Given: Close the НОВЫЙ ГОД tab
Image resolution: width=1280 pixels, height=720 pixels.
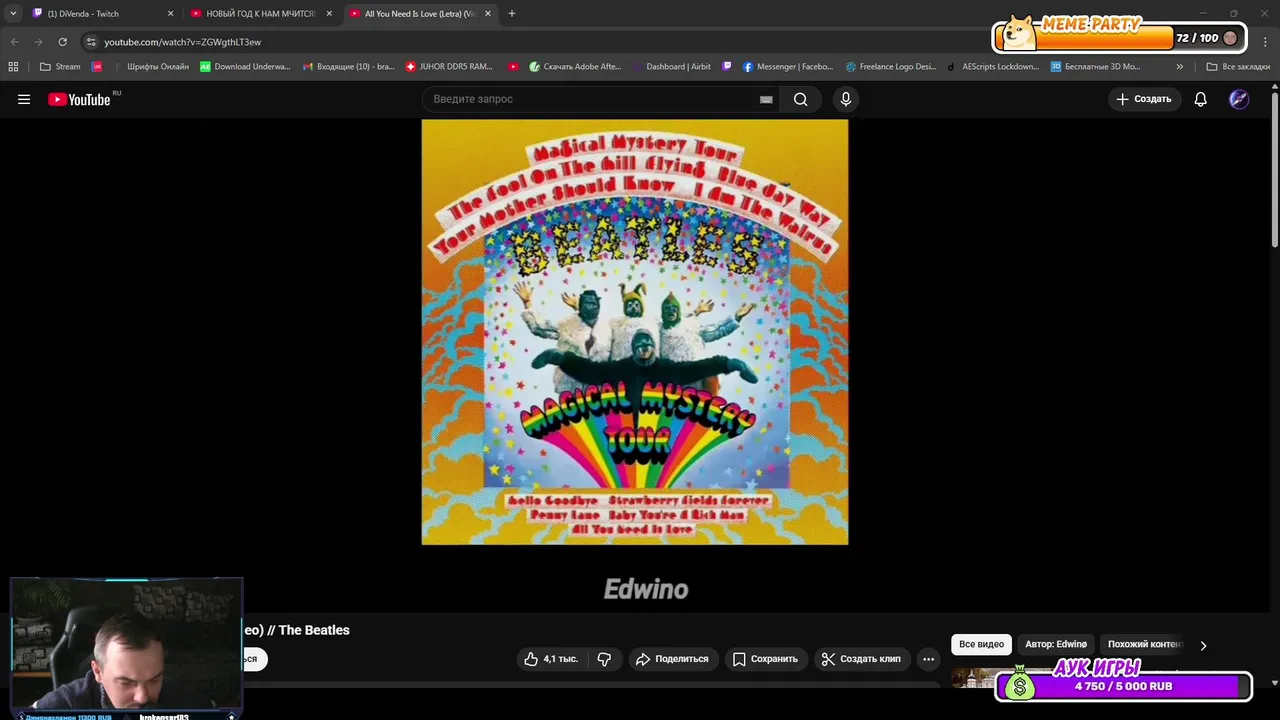Looking at the screenshot, I should (x=329, y=14).
